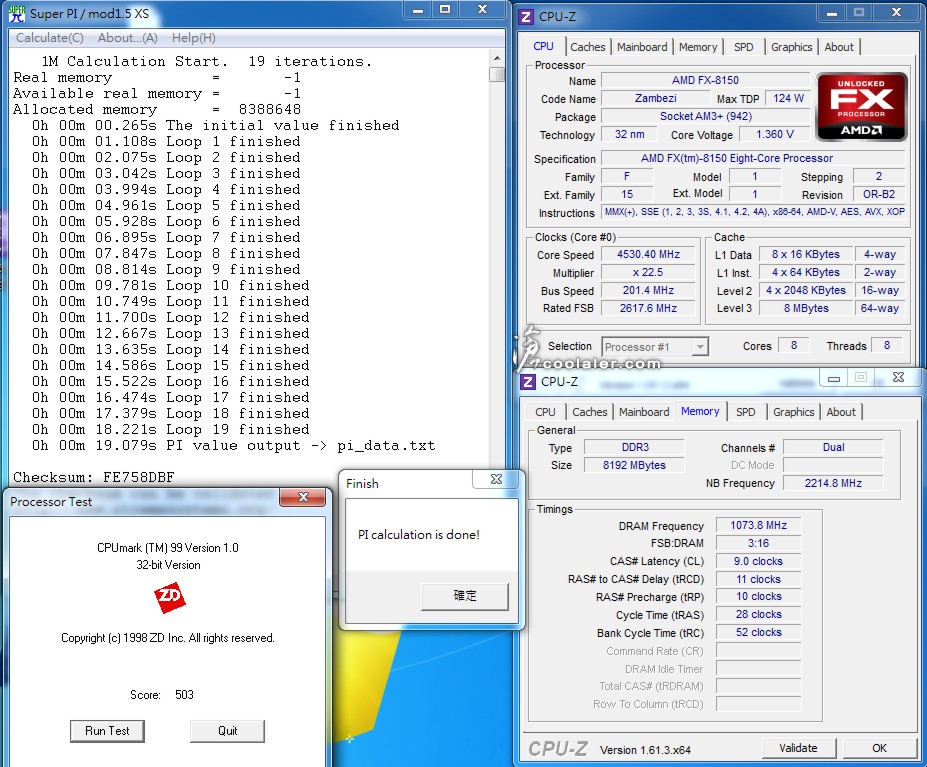Viewport: 927px width, 767px height.
Task: Click the CAS# Latency value 9.0 clocks
Action: pyautogui.click(x=759, y=561)
